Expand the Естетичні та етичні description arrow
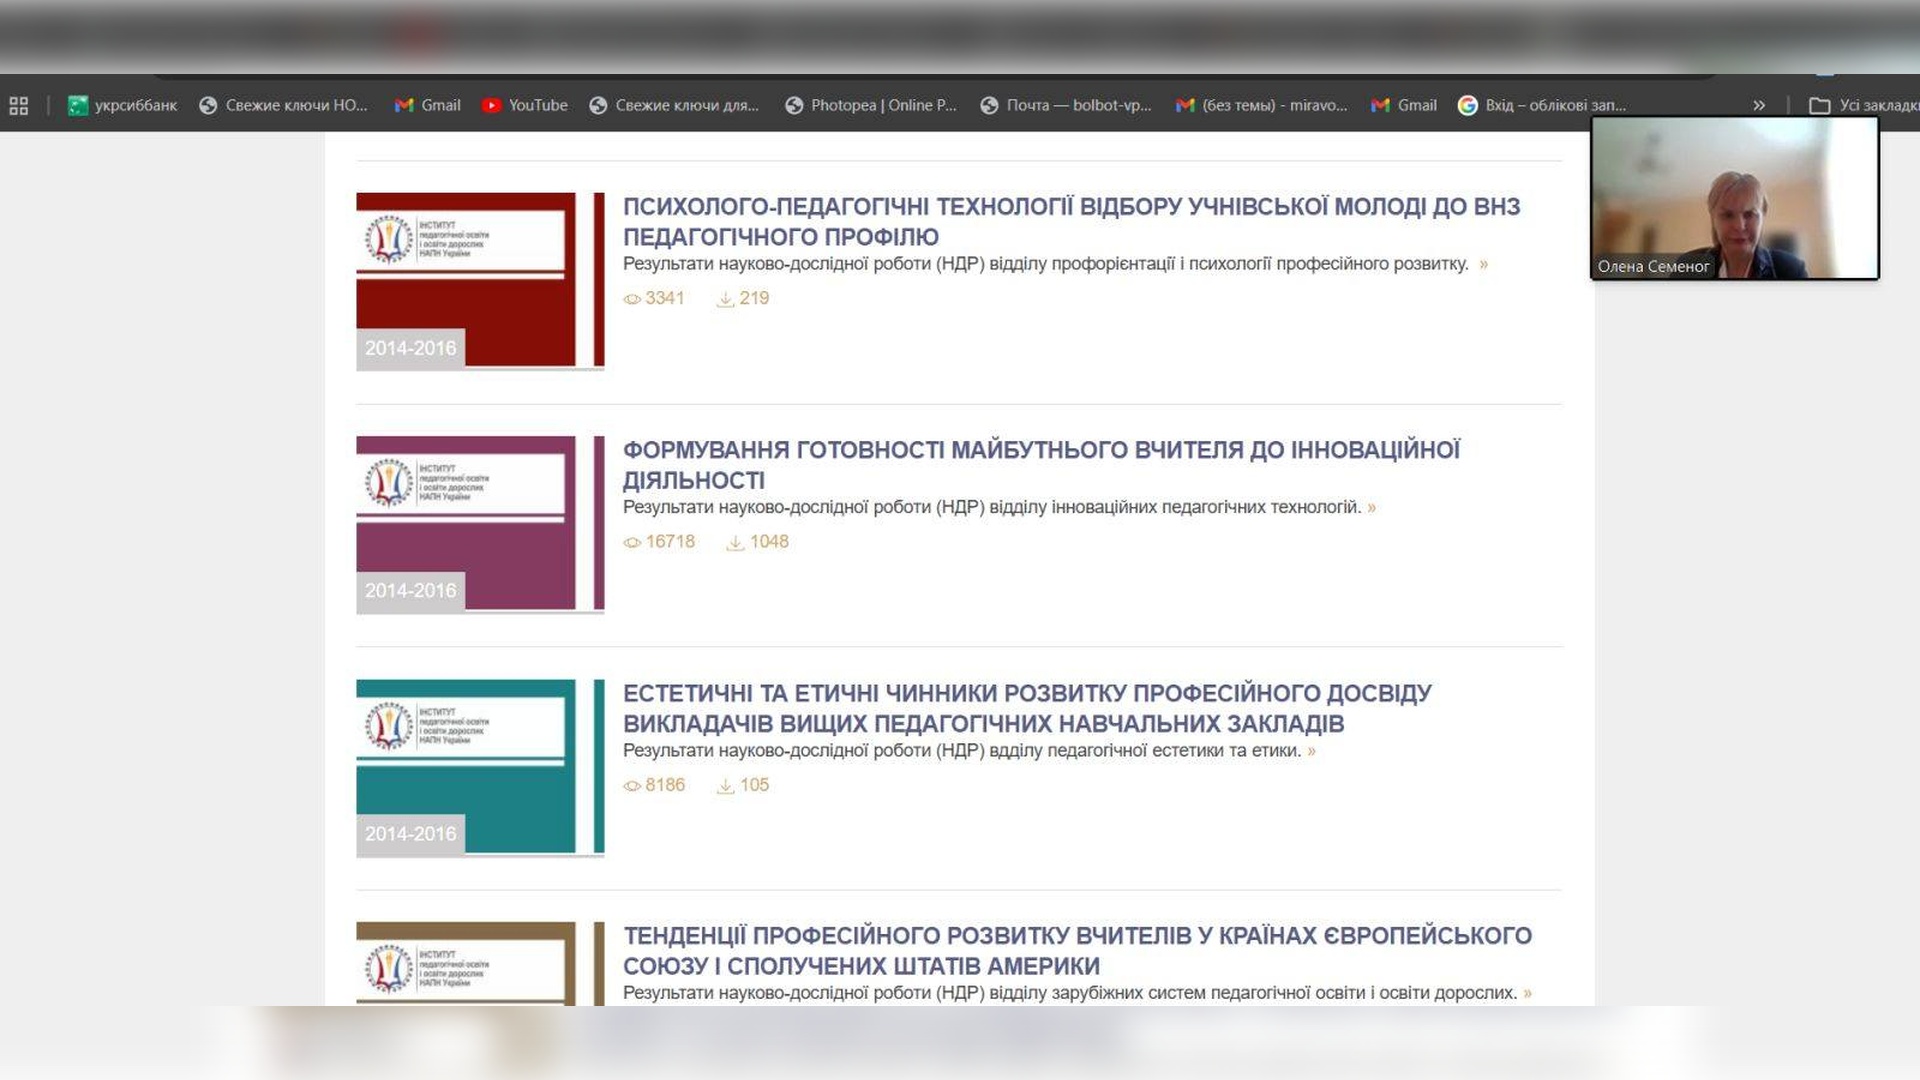1920x1080 pixels. pos(1311,751)
